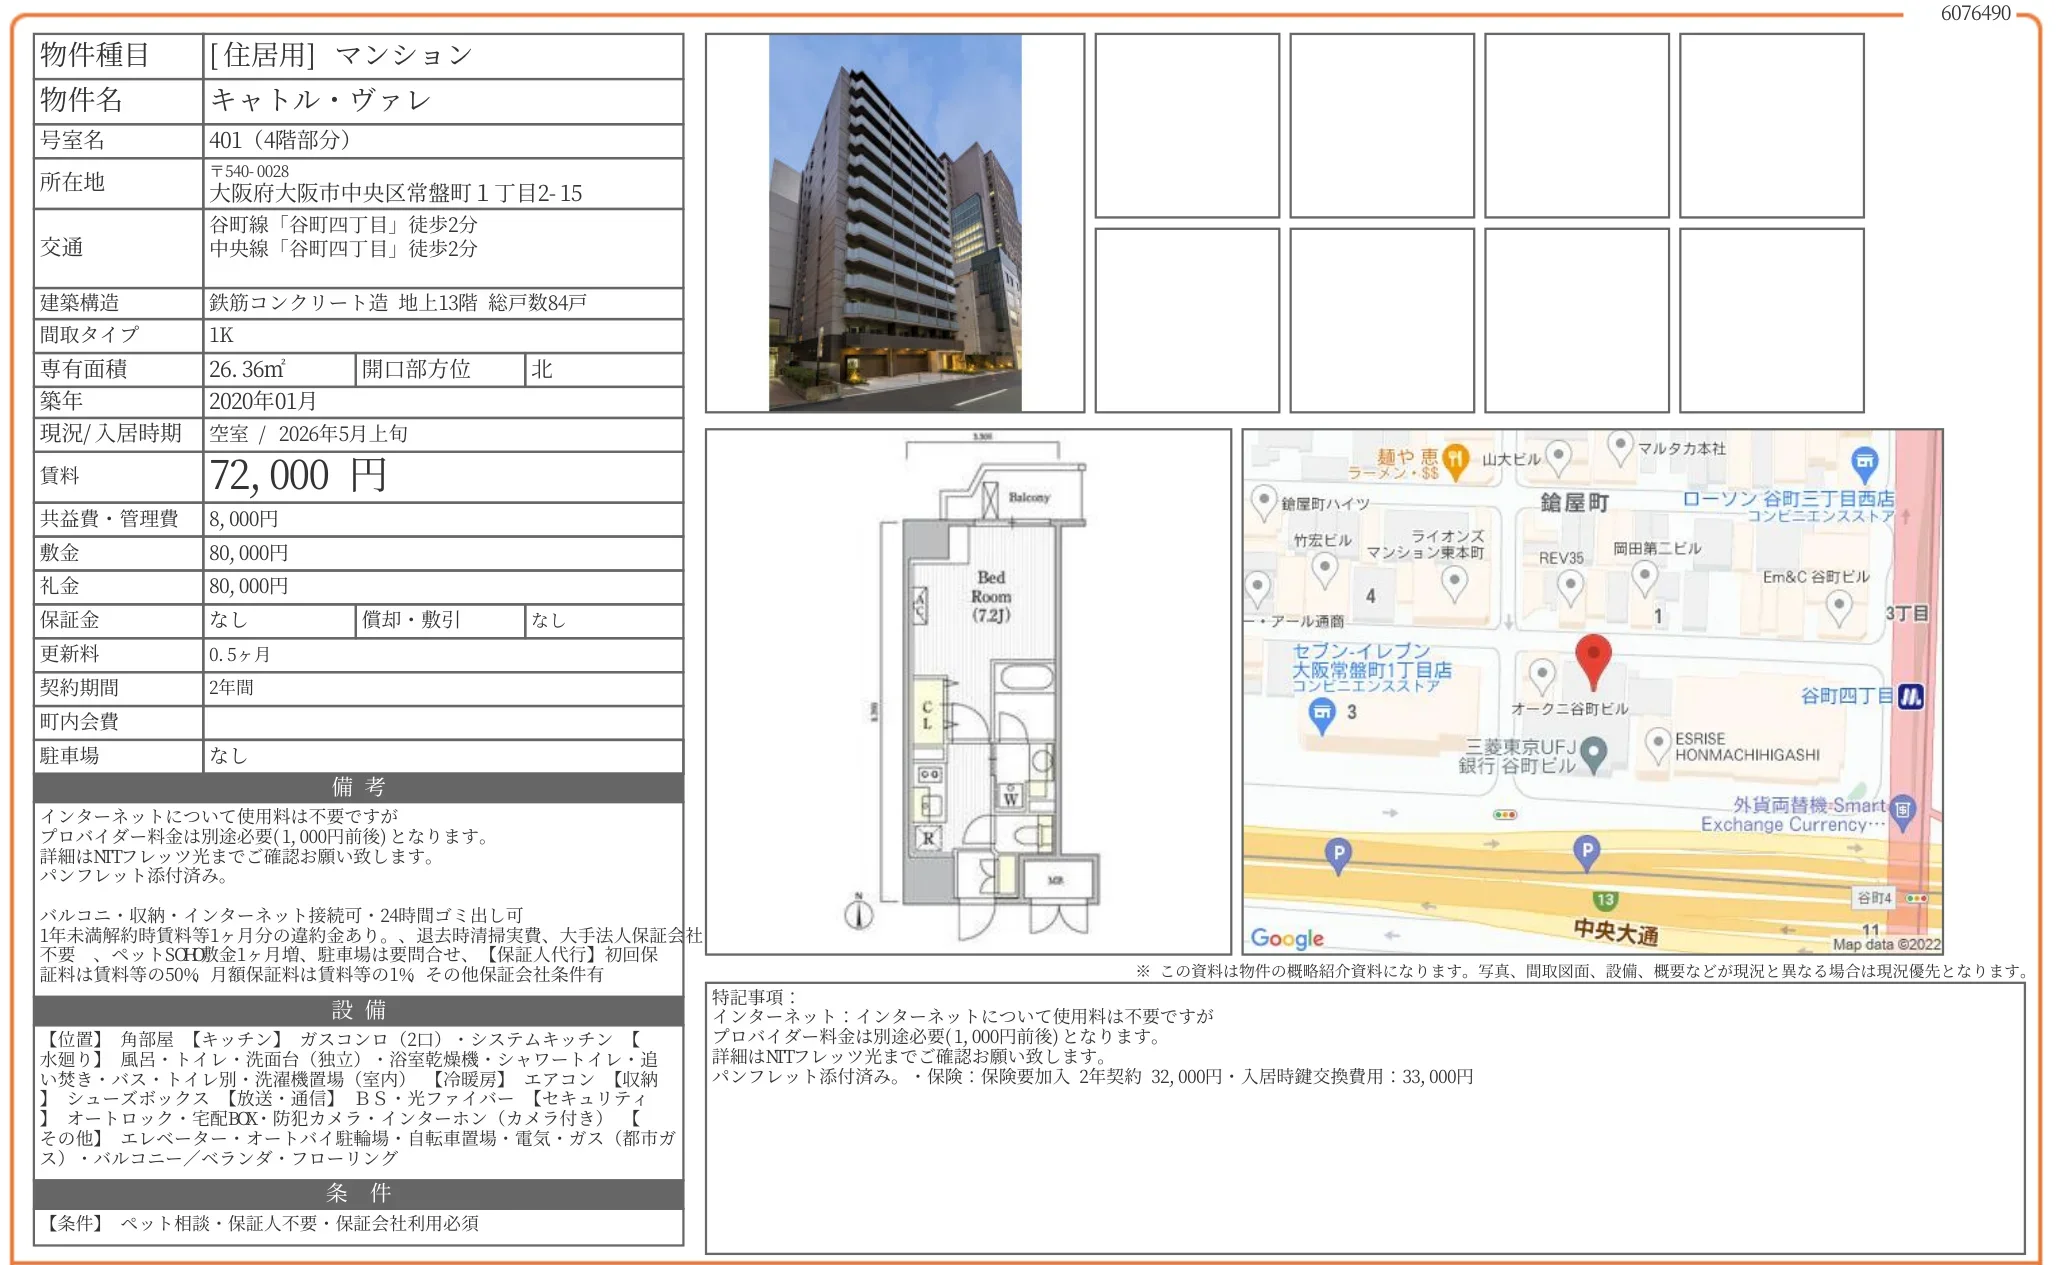The image size is (2056, 1265).
Task: Click the 設備 section header bar
Action: [358, 1010]
